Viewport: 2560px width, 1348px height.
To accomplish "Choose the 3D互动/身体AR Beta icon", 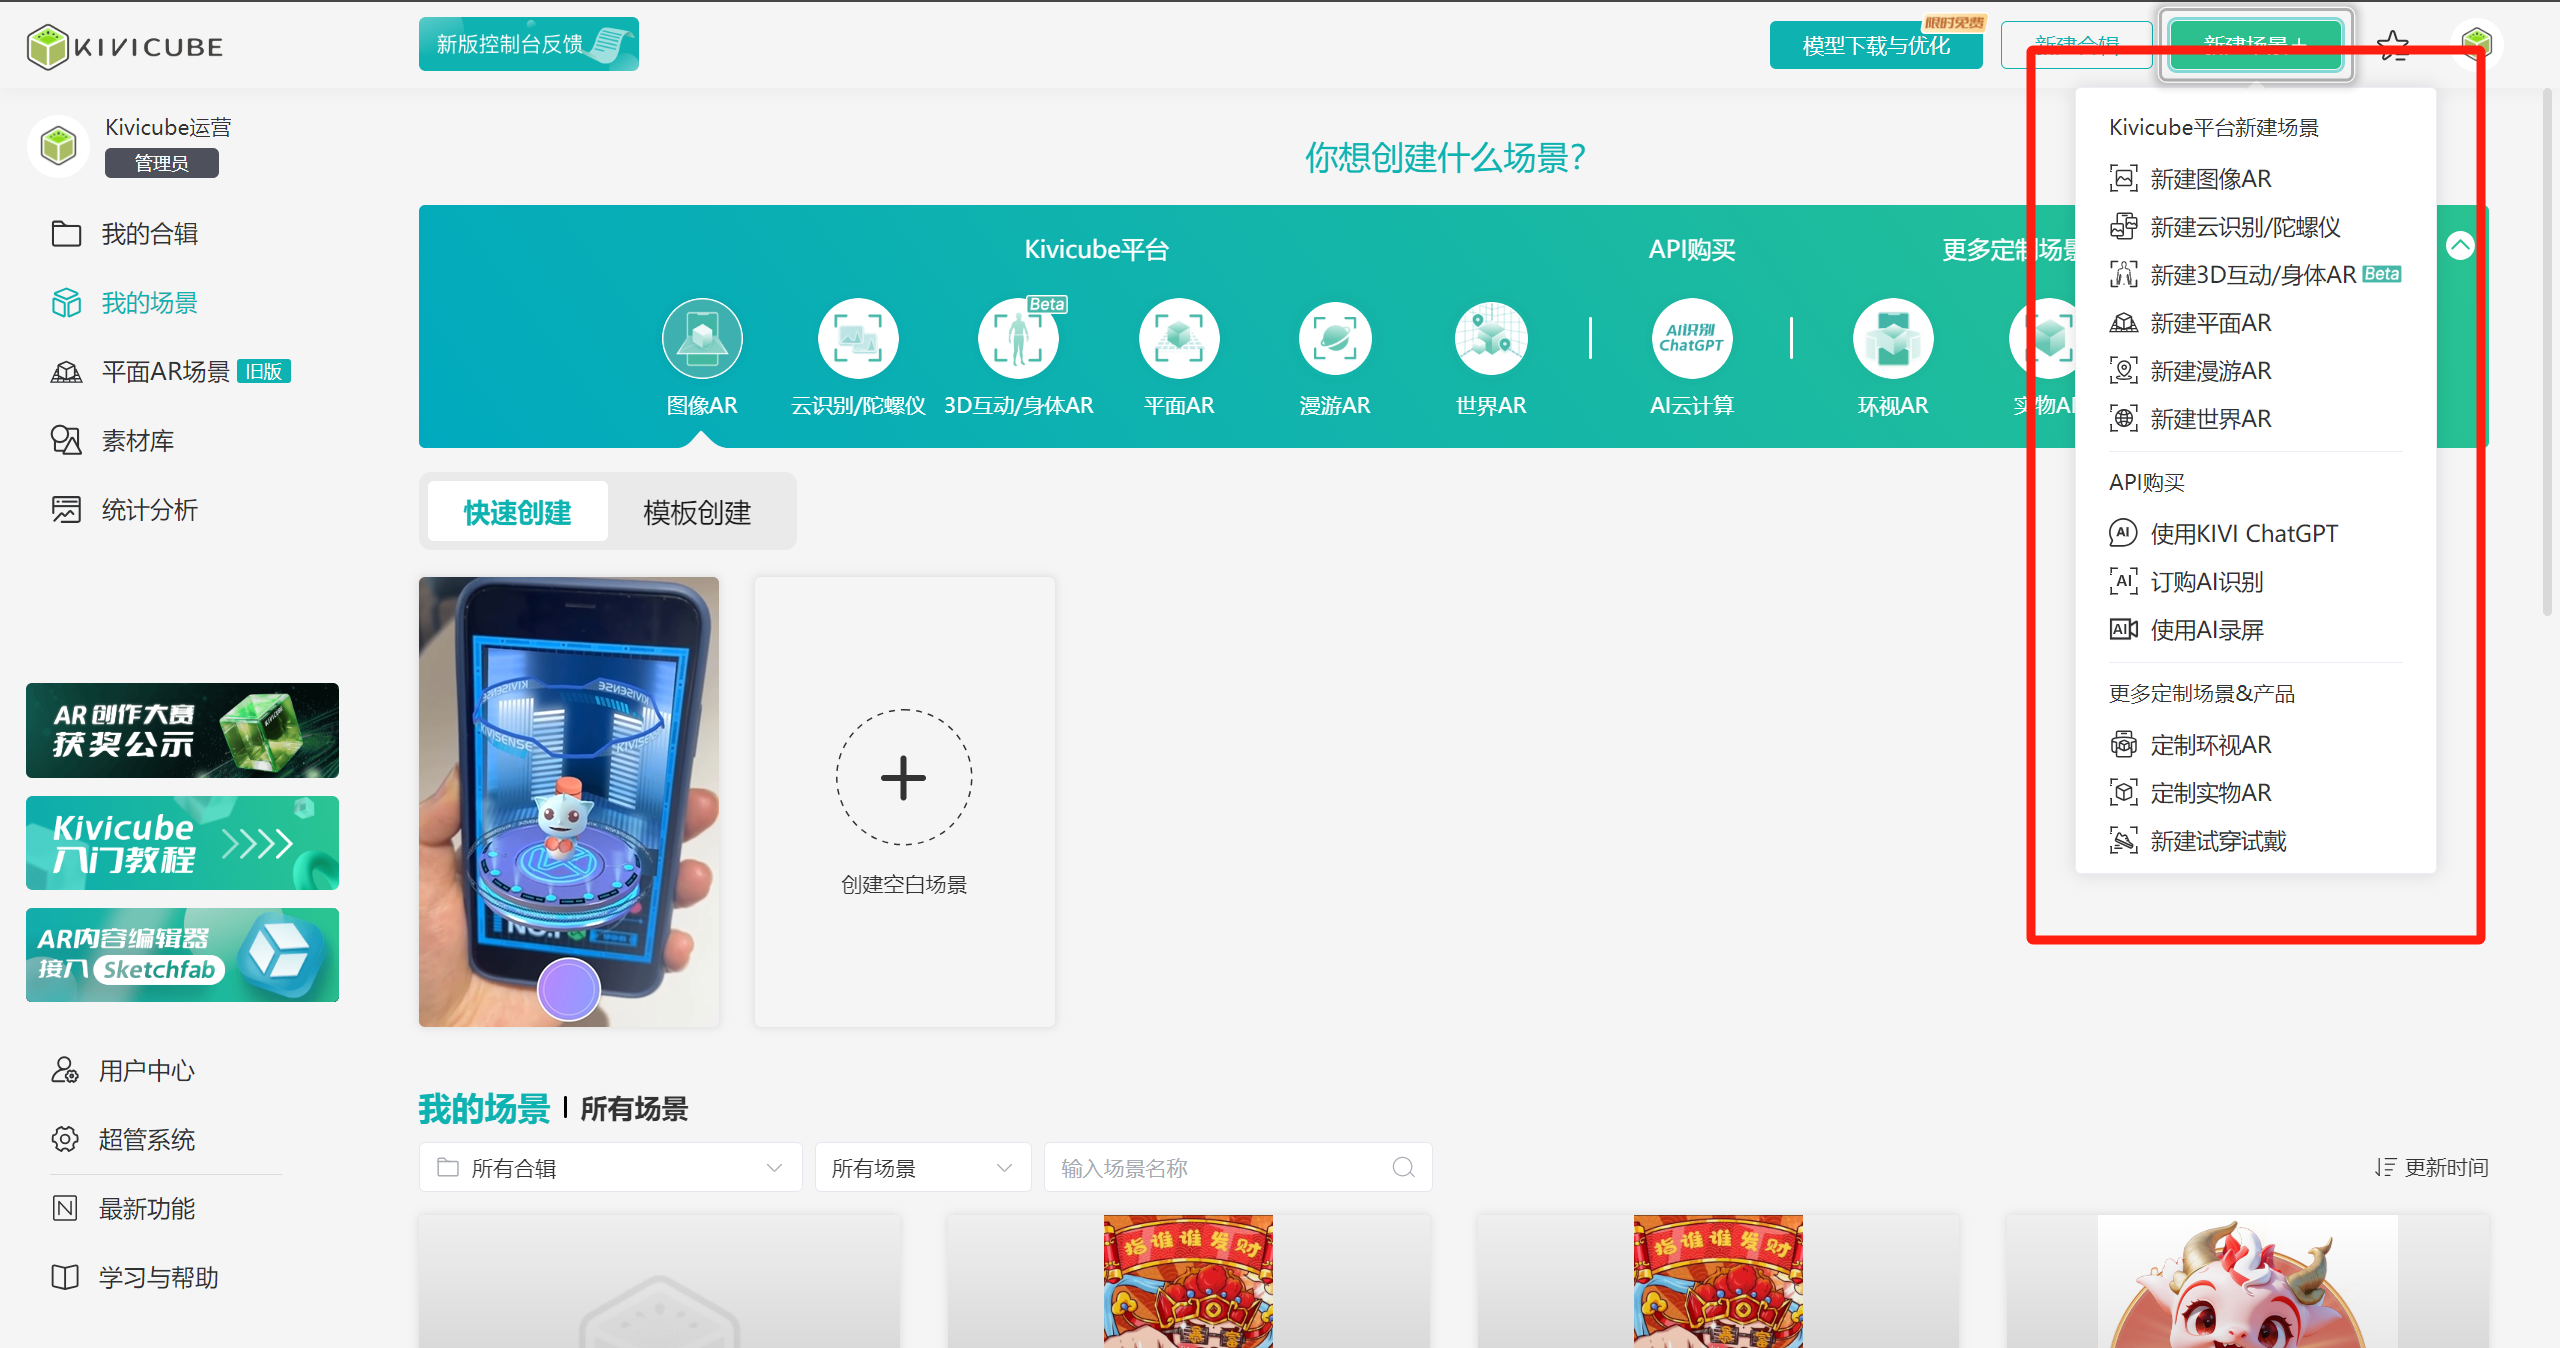I will [1018, 339].
